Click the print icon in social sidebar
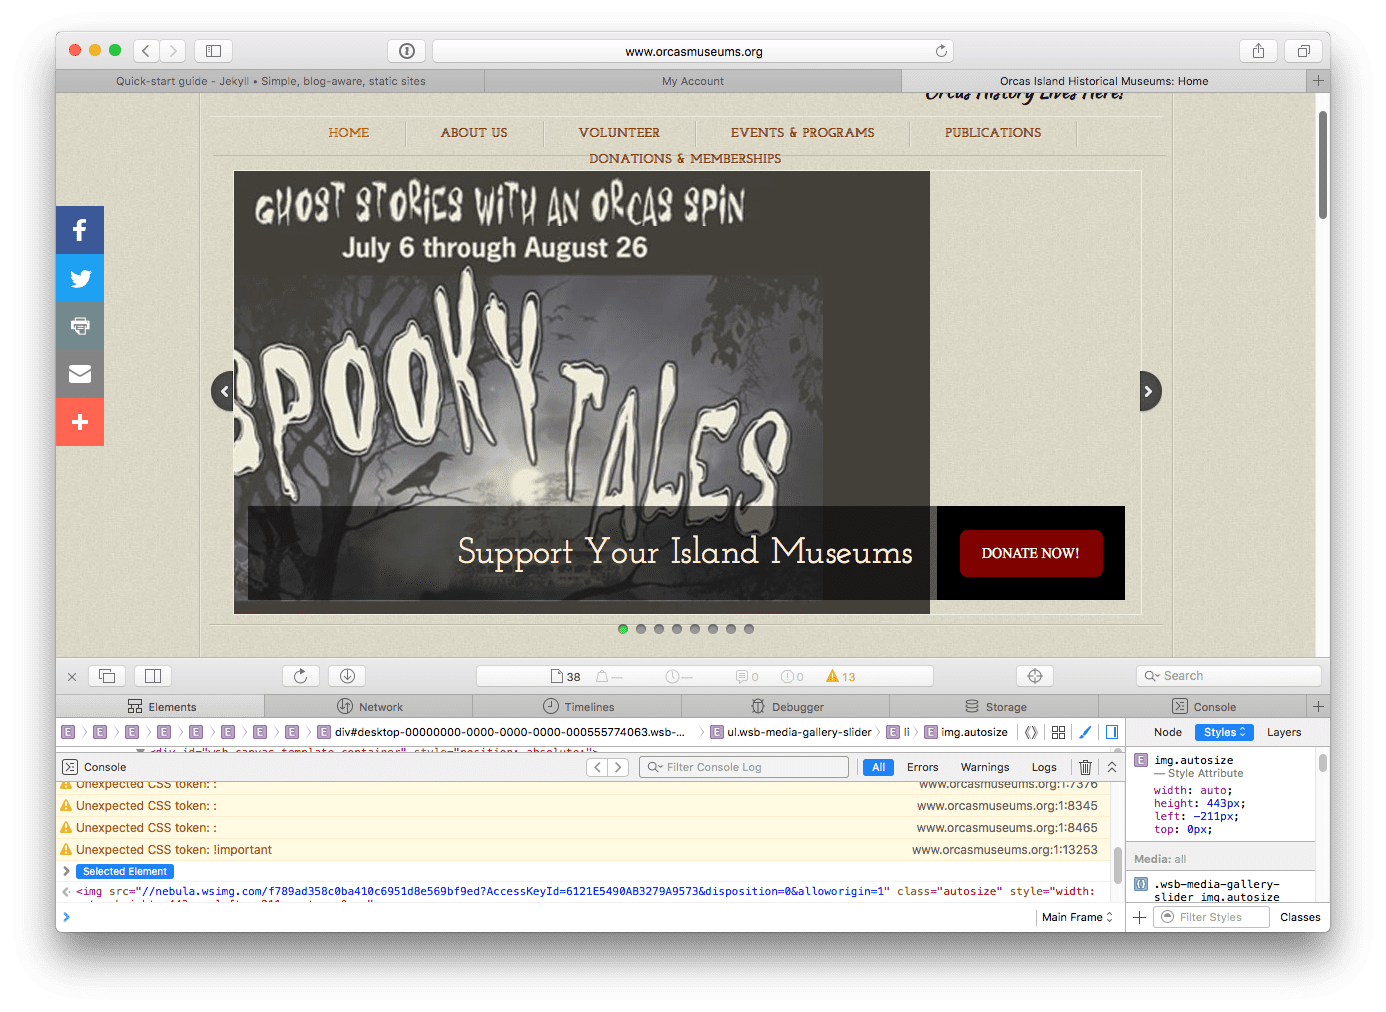Screen dimensions: 1386x1012 80,326
